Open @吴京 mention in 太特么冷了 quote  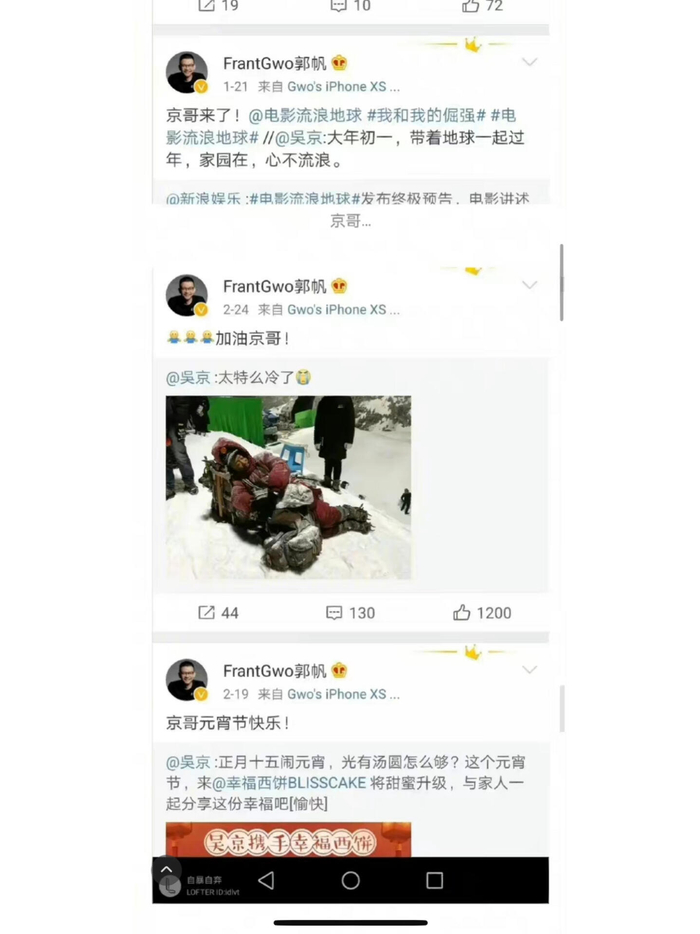point(188,378)
